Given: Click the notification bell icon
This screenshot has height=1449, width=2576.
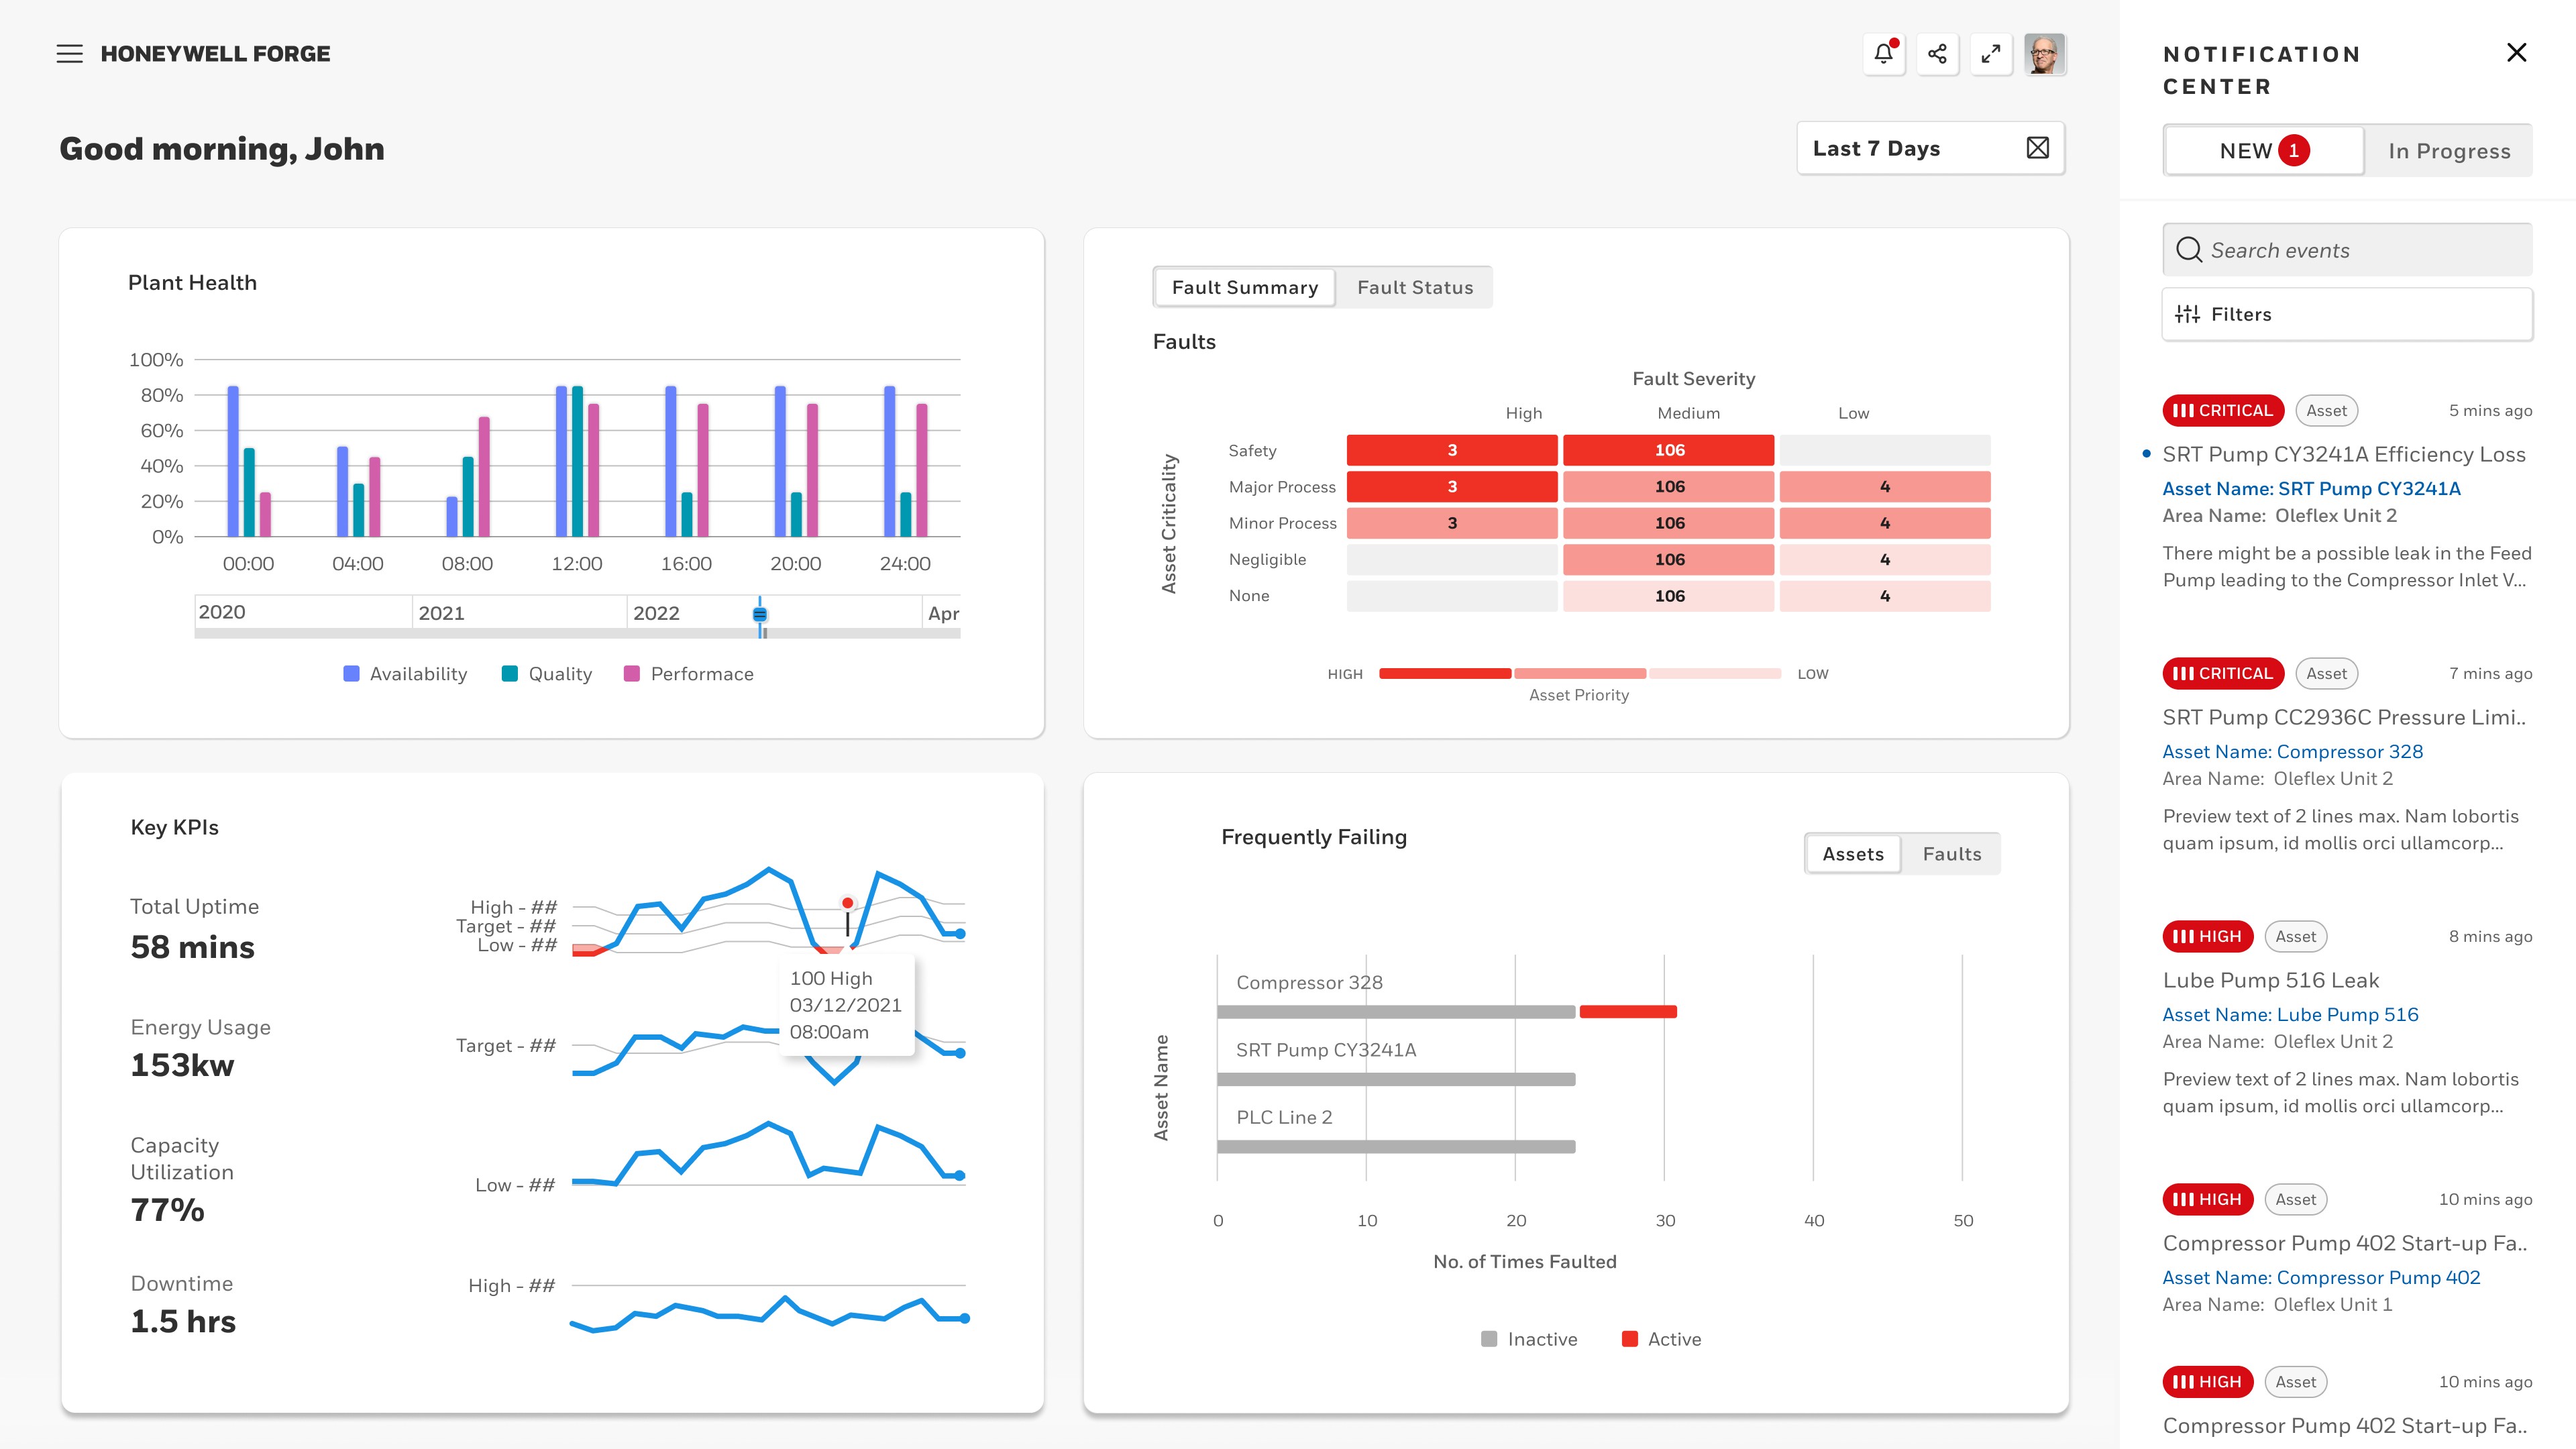Looking at the screenshot, I should pyautogui.click(x=1884, y=54).
